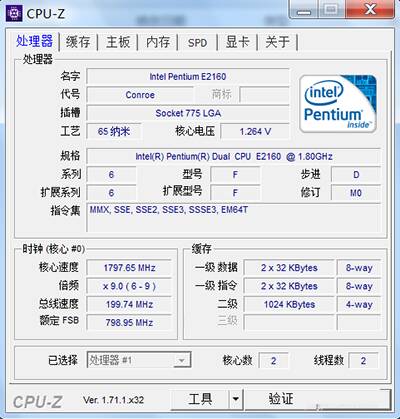Select the 处理器 tab

(34, 41)
